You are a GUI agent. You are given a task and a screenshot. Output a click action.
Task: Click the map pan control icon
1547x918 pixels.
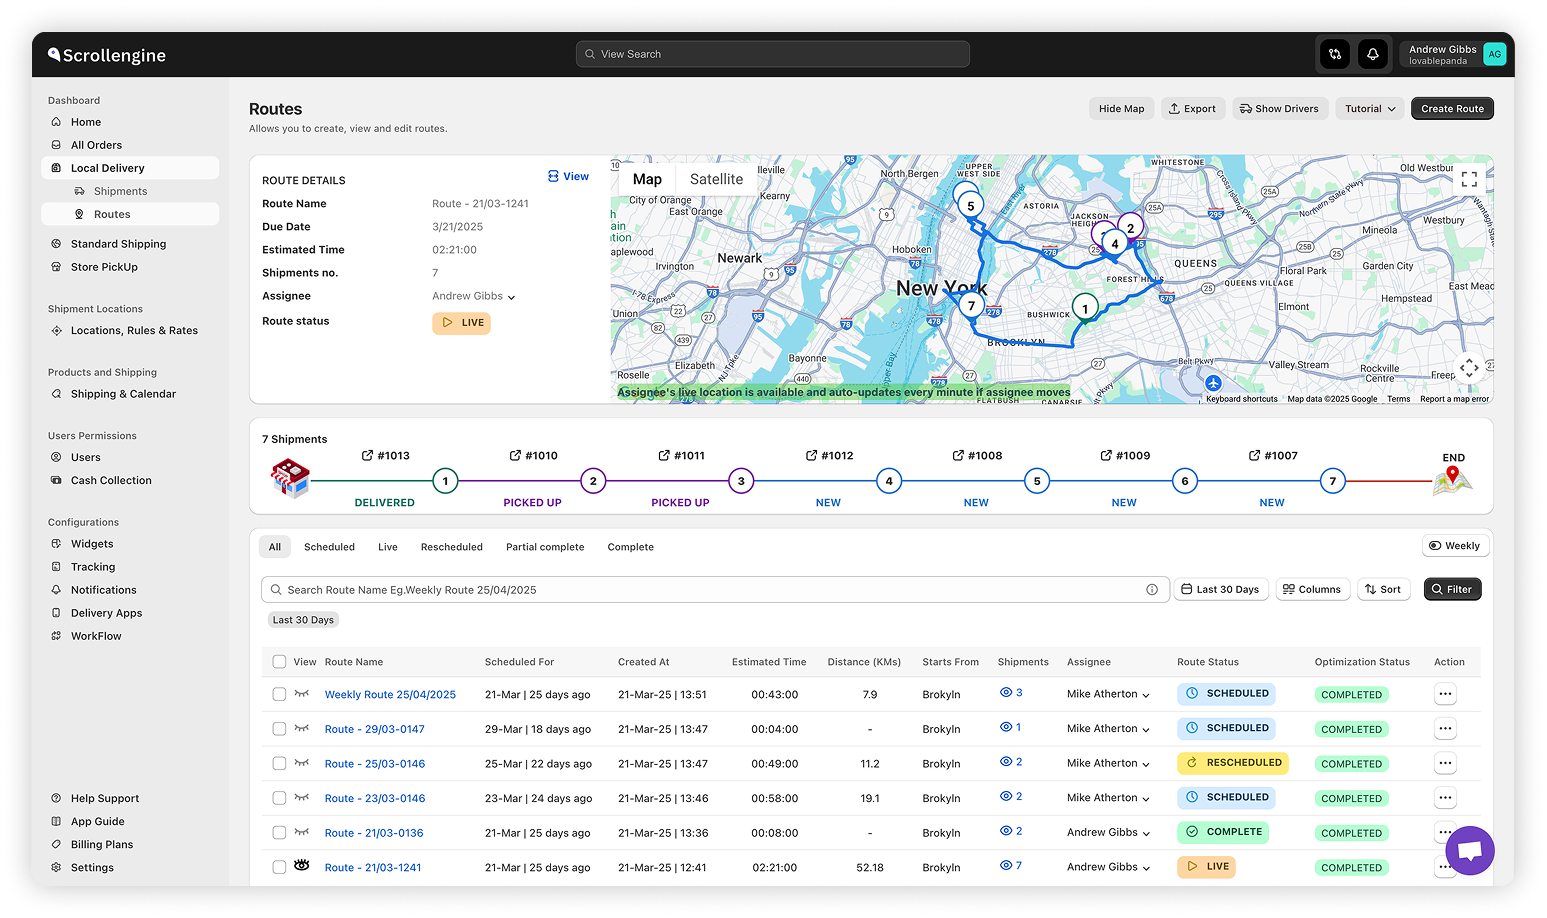coord(1469,367)
